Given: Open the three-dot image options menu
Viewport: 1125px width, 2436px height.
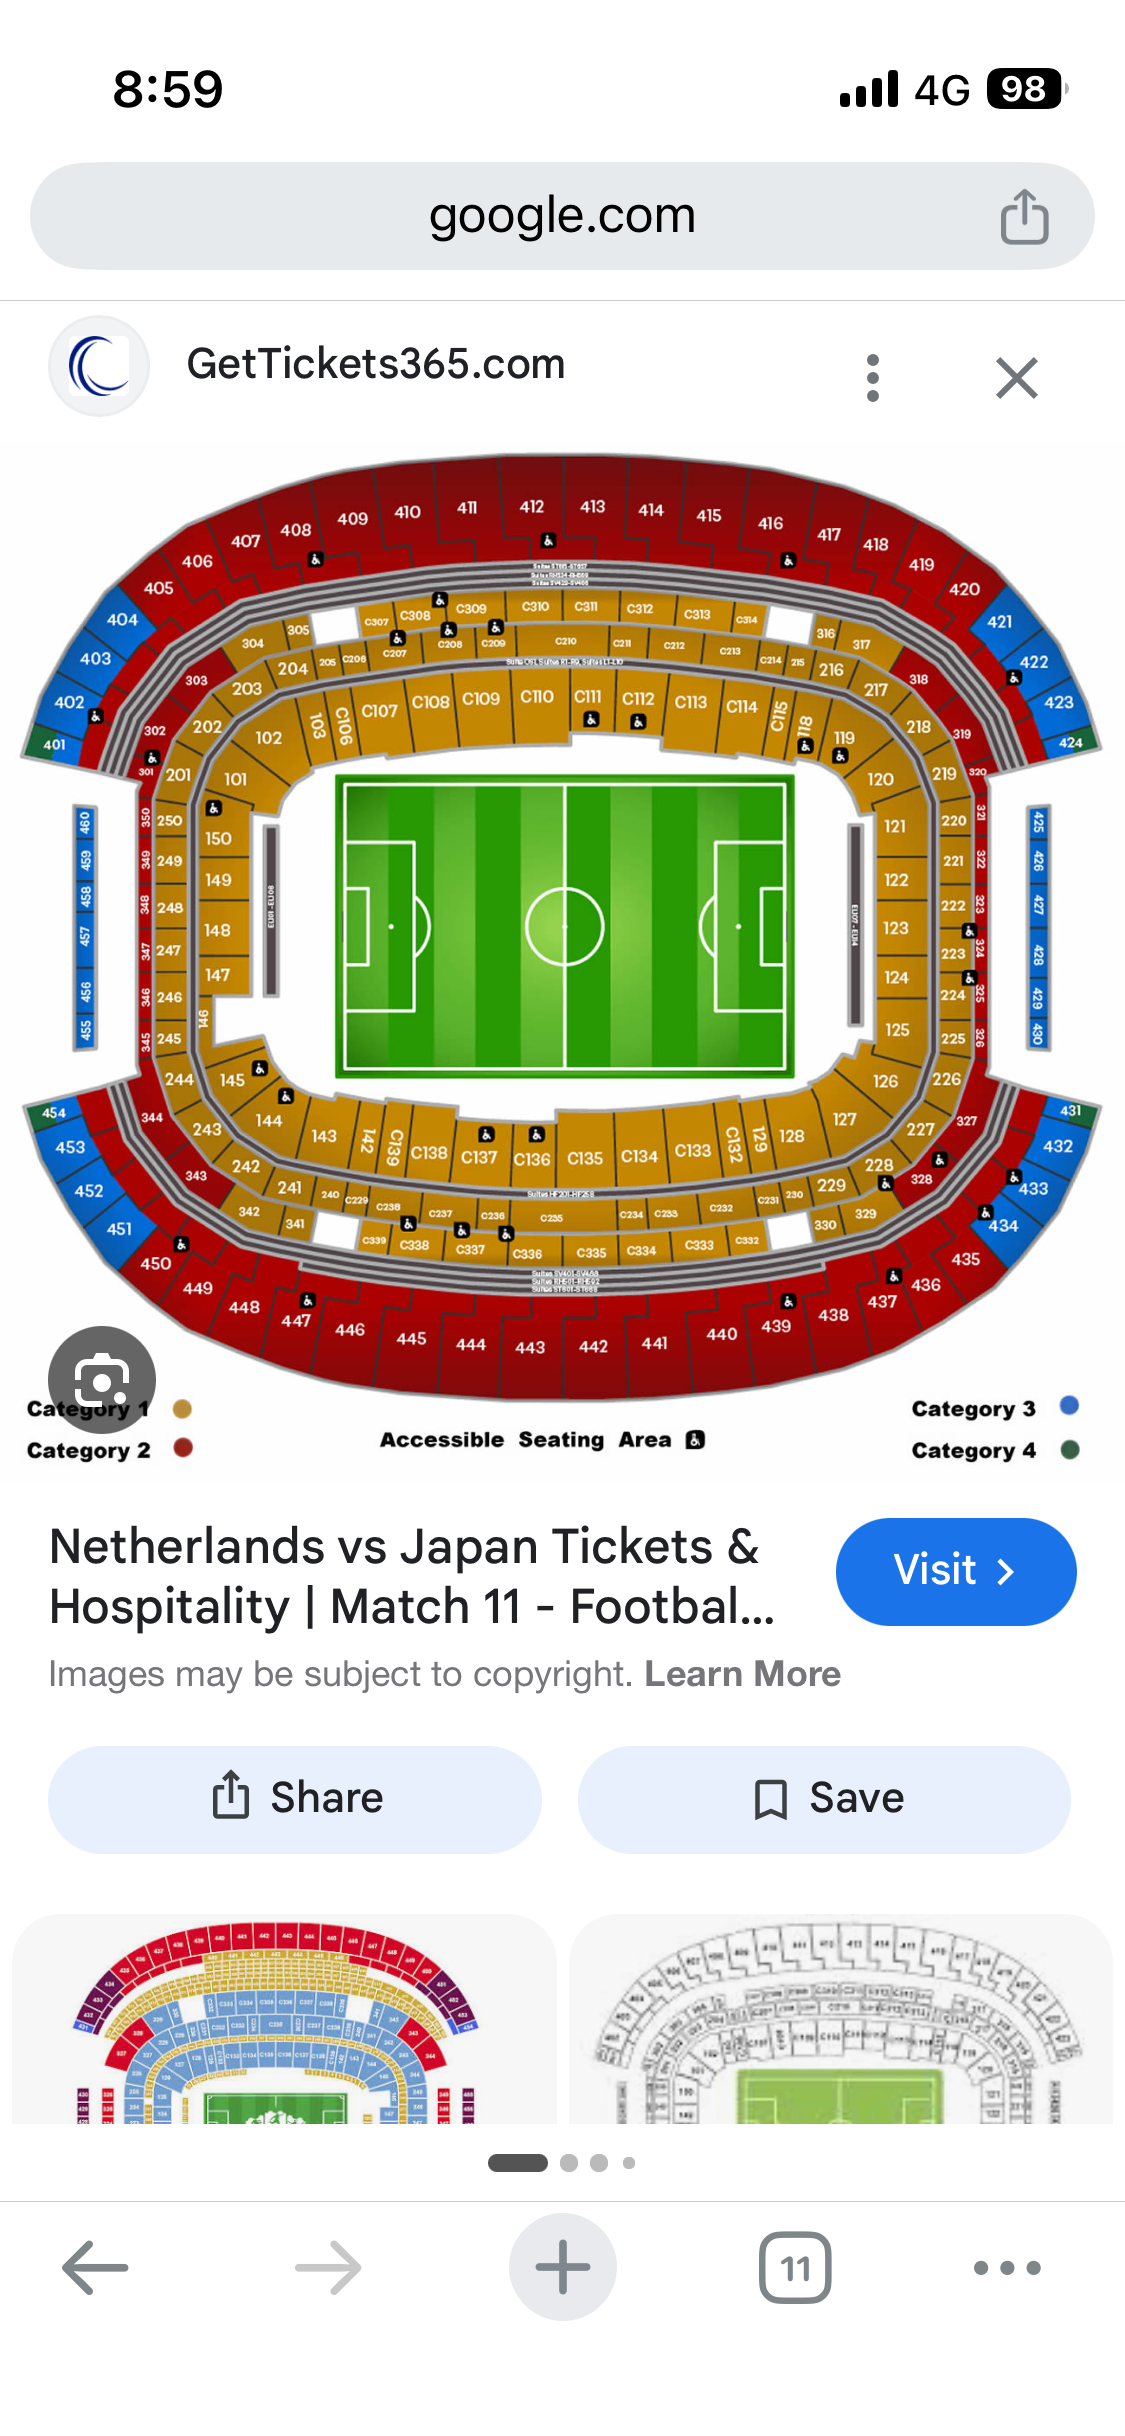Looking at the screenshot, I should click(x=873, y=378).
